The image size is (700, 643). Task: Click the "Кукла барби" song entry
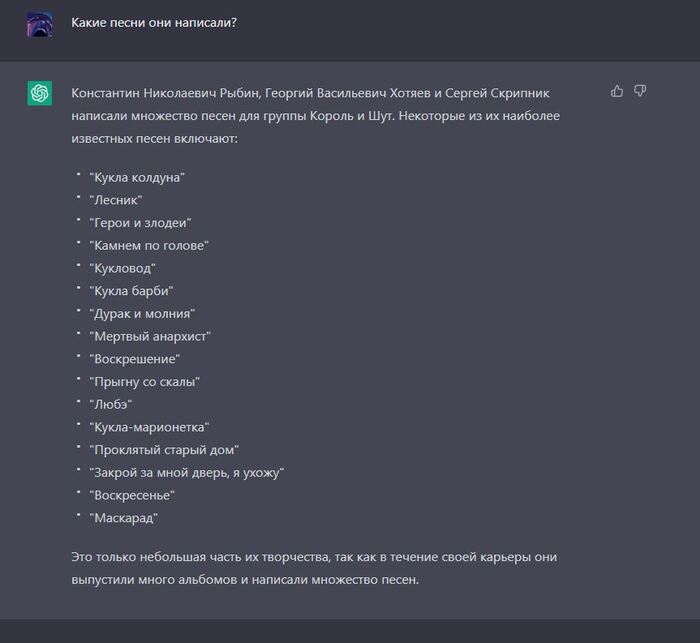click(131, 291)
